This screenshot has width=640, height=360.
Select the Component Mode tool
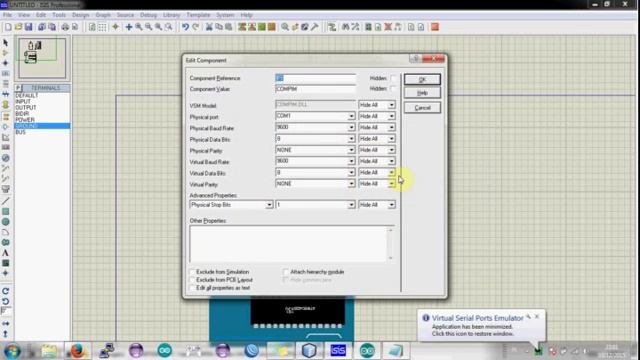coord(6,53)
